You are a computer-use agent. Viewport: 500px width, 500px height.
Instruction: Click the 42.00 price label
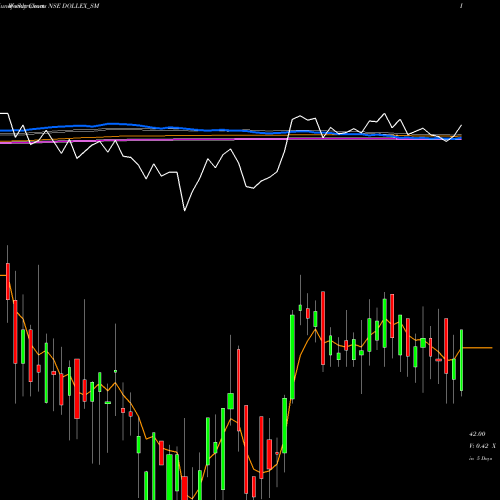pos(477,434)
